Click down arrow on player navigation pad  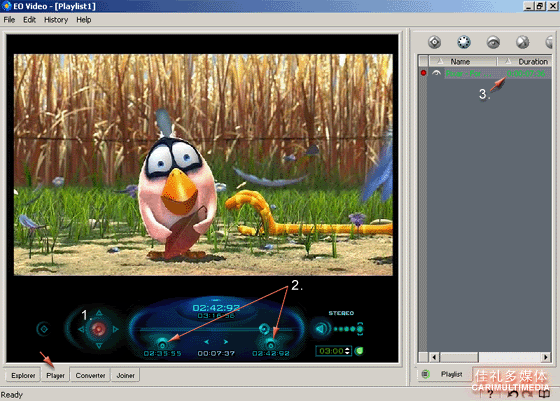(x=99, y=345)
